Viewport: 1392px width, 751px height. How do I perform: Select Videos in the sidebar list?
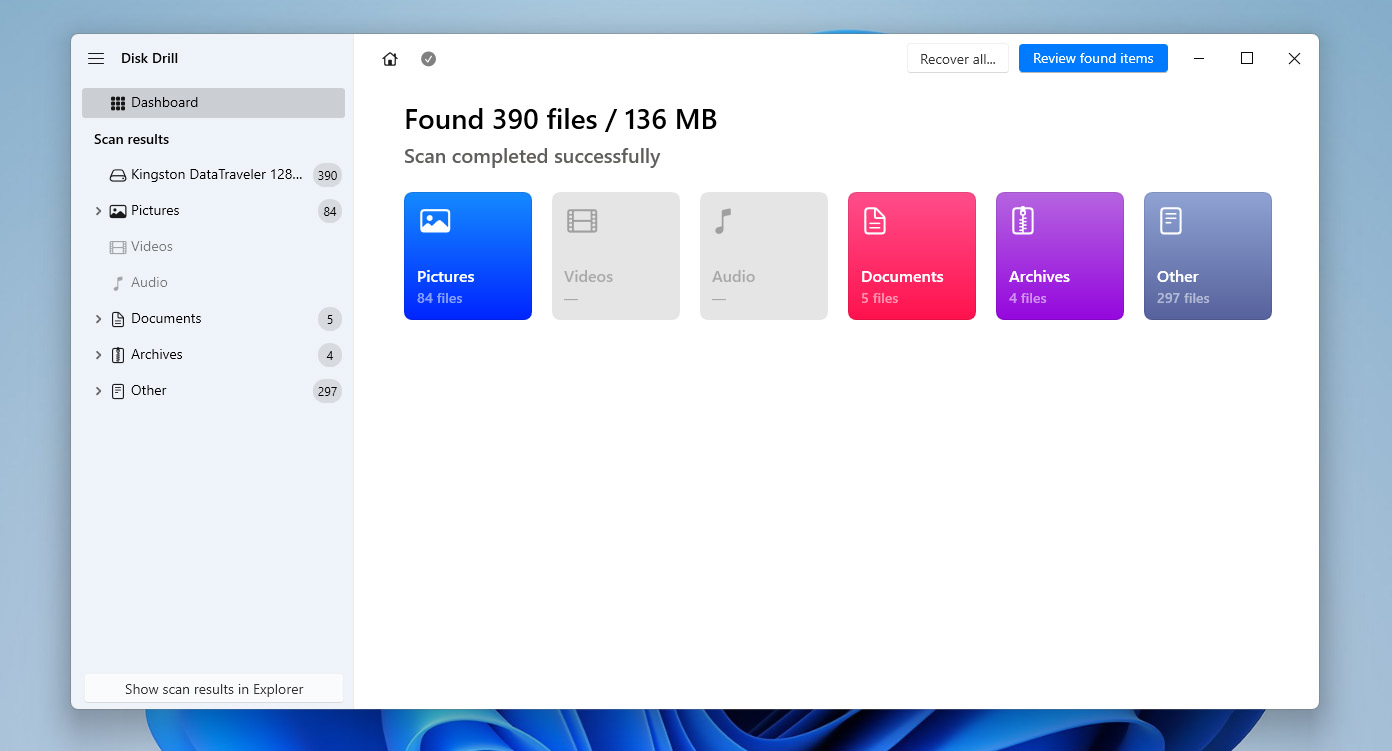151,247
